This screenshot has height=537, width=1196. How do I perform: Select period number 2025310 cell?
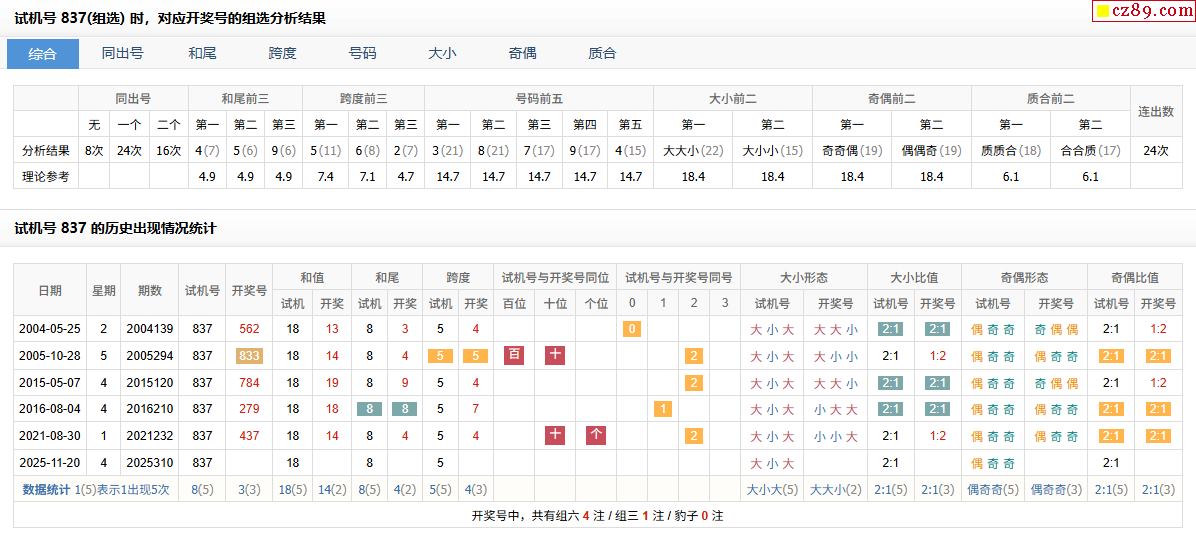click(150, 463)
